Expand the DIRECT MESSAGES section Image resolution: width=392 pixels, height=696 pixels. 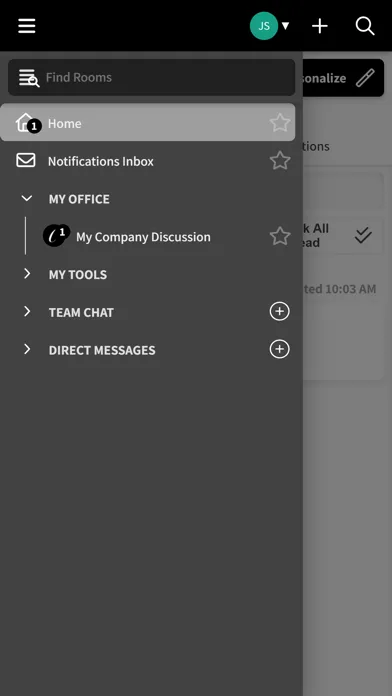click(x=27, y=349)
